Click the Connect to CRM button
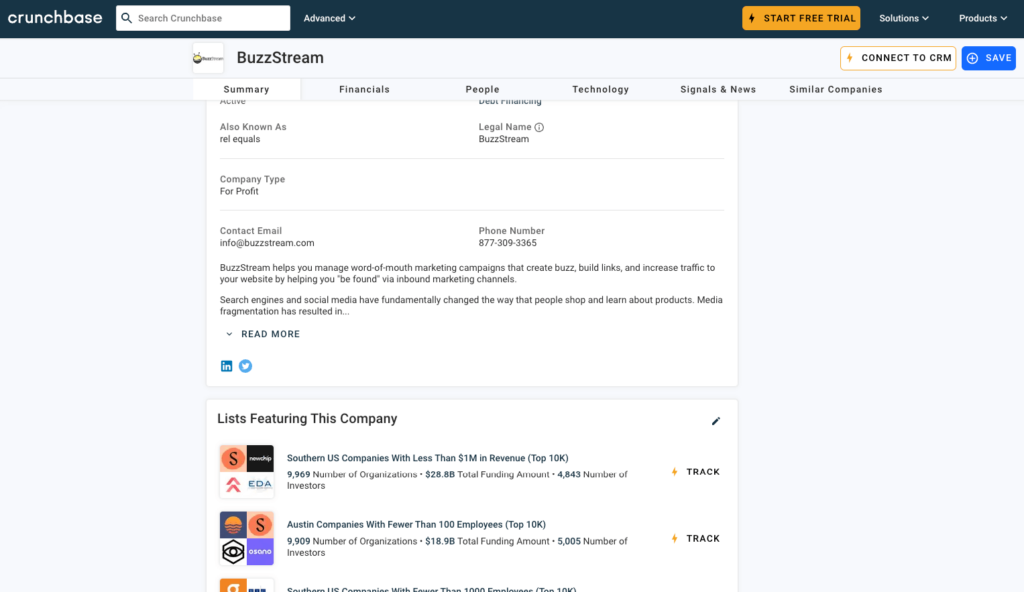 click(x=897, y=58)
